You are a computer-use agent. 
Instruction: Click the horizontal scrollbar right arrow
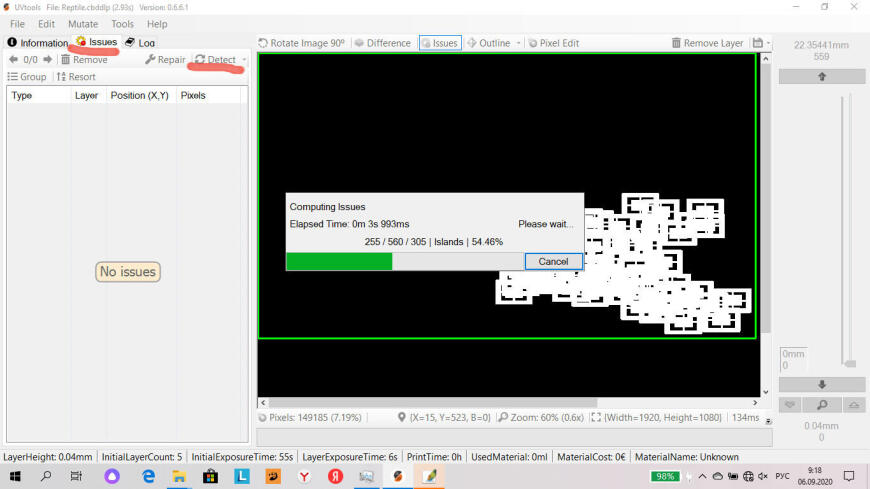point(755,402)
